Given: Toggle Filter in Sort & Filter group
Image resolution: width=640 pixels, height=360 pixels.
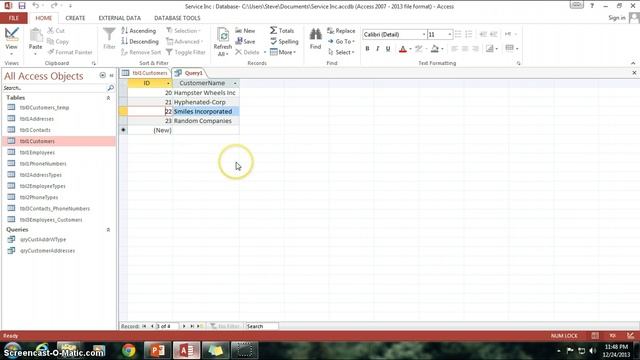Looking at the screenshot, I should [186, 52].
